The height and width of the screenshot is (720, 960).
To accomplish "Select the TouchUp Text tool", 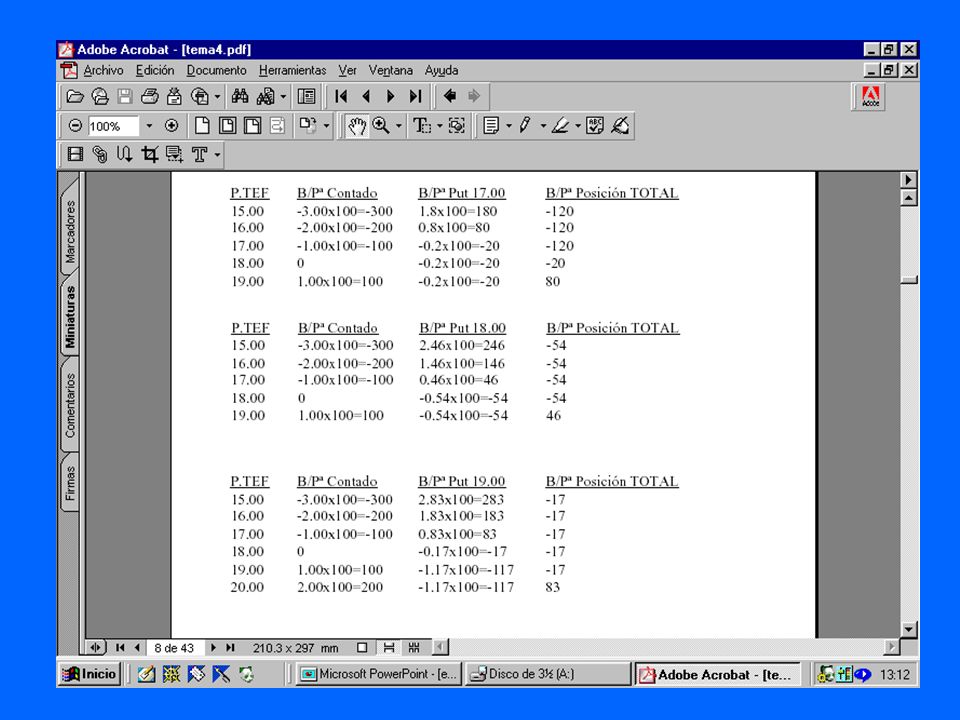I will [x=200, y=154].
